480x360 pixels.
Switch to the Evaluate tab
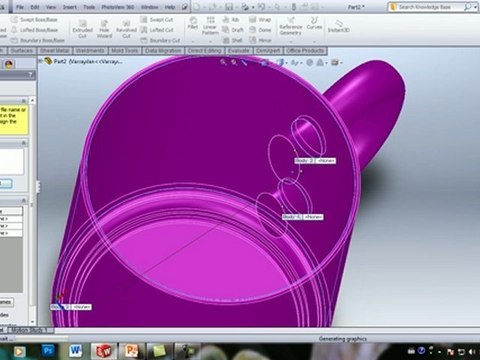tap(239, 51)
